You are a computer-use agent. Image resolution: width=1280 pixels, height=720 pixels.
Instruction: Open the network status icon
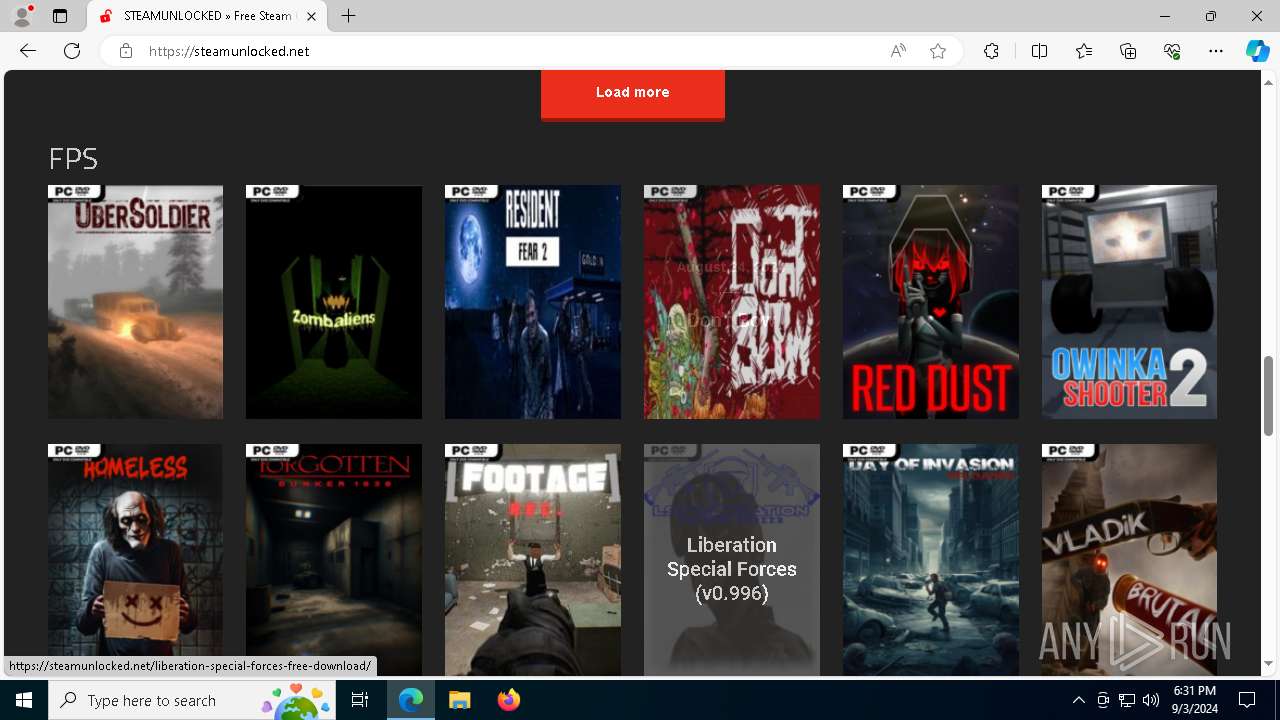[x=1127, y=700]
